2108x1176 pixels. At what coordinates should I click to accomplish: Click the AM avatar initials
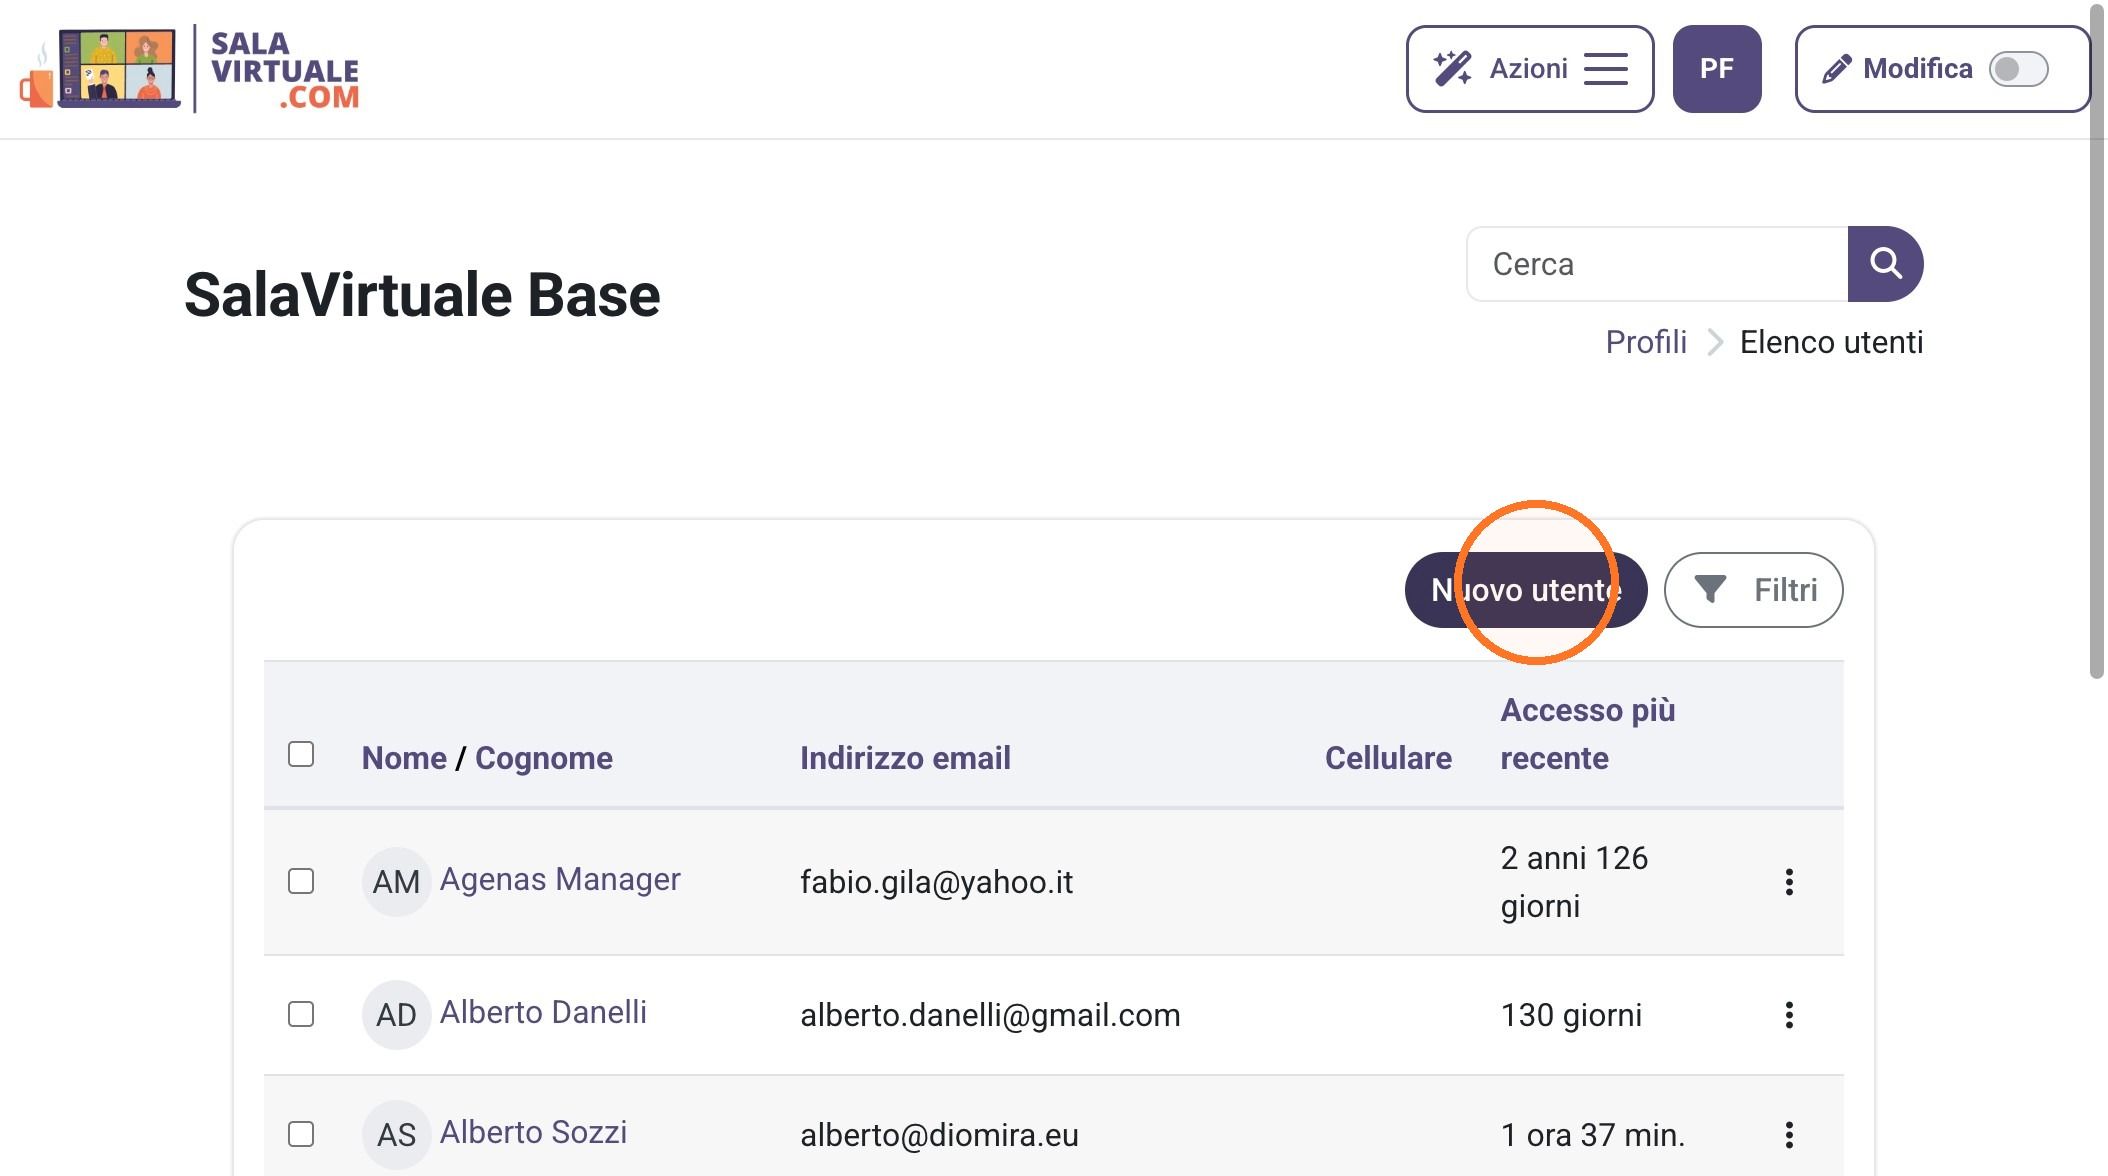[396, 882]
